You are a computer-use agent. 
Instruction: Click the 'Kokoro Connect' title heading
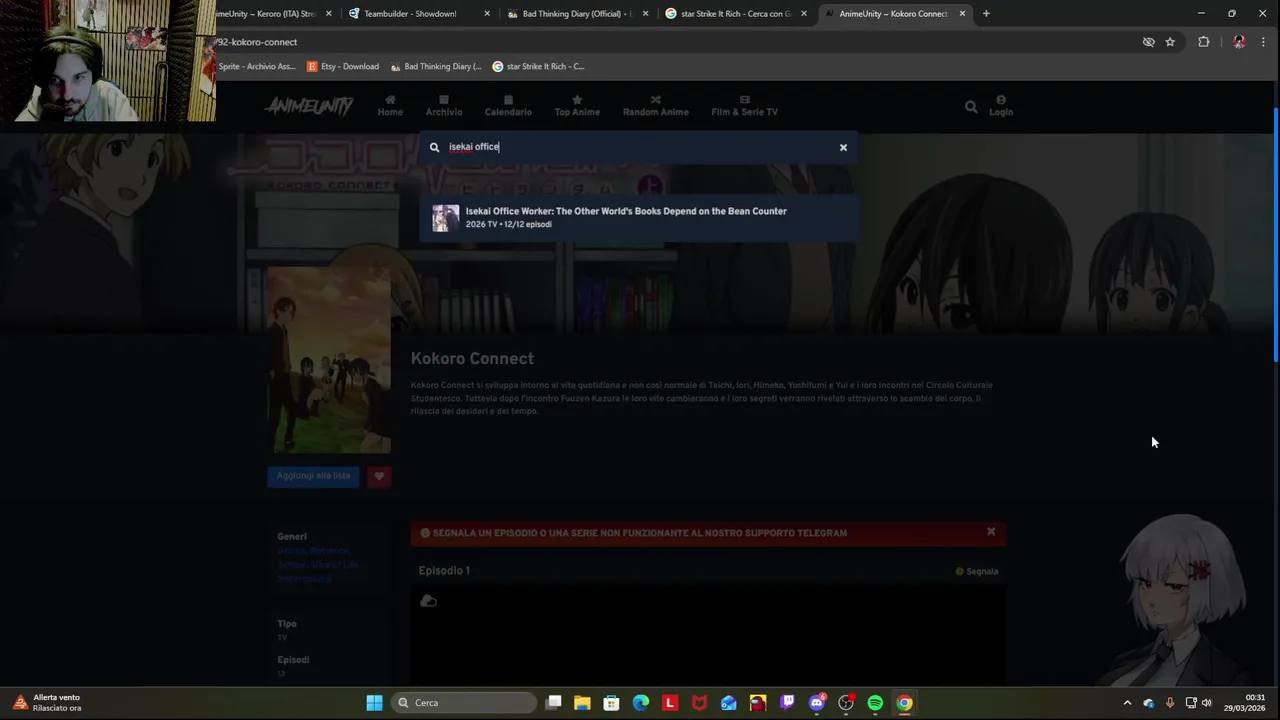[x=472, y=358]
